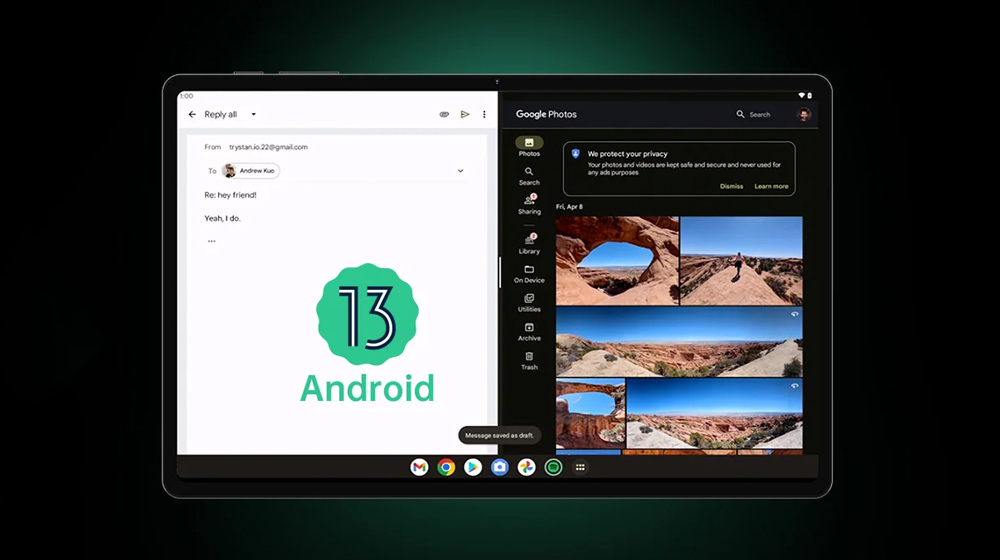Open Gmail's three-dot overflow menu

click(484, 114)
